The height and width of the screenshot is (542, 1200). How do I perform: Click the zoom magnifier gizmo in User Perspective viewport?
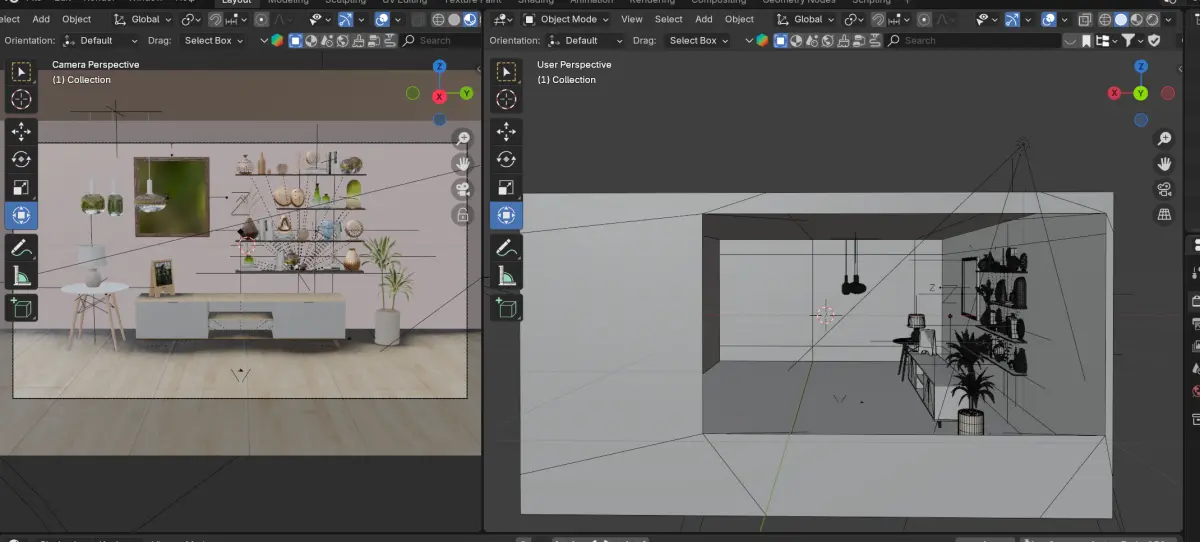click(x=1164, y=138)
